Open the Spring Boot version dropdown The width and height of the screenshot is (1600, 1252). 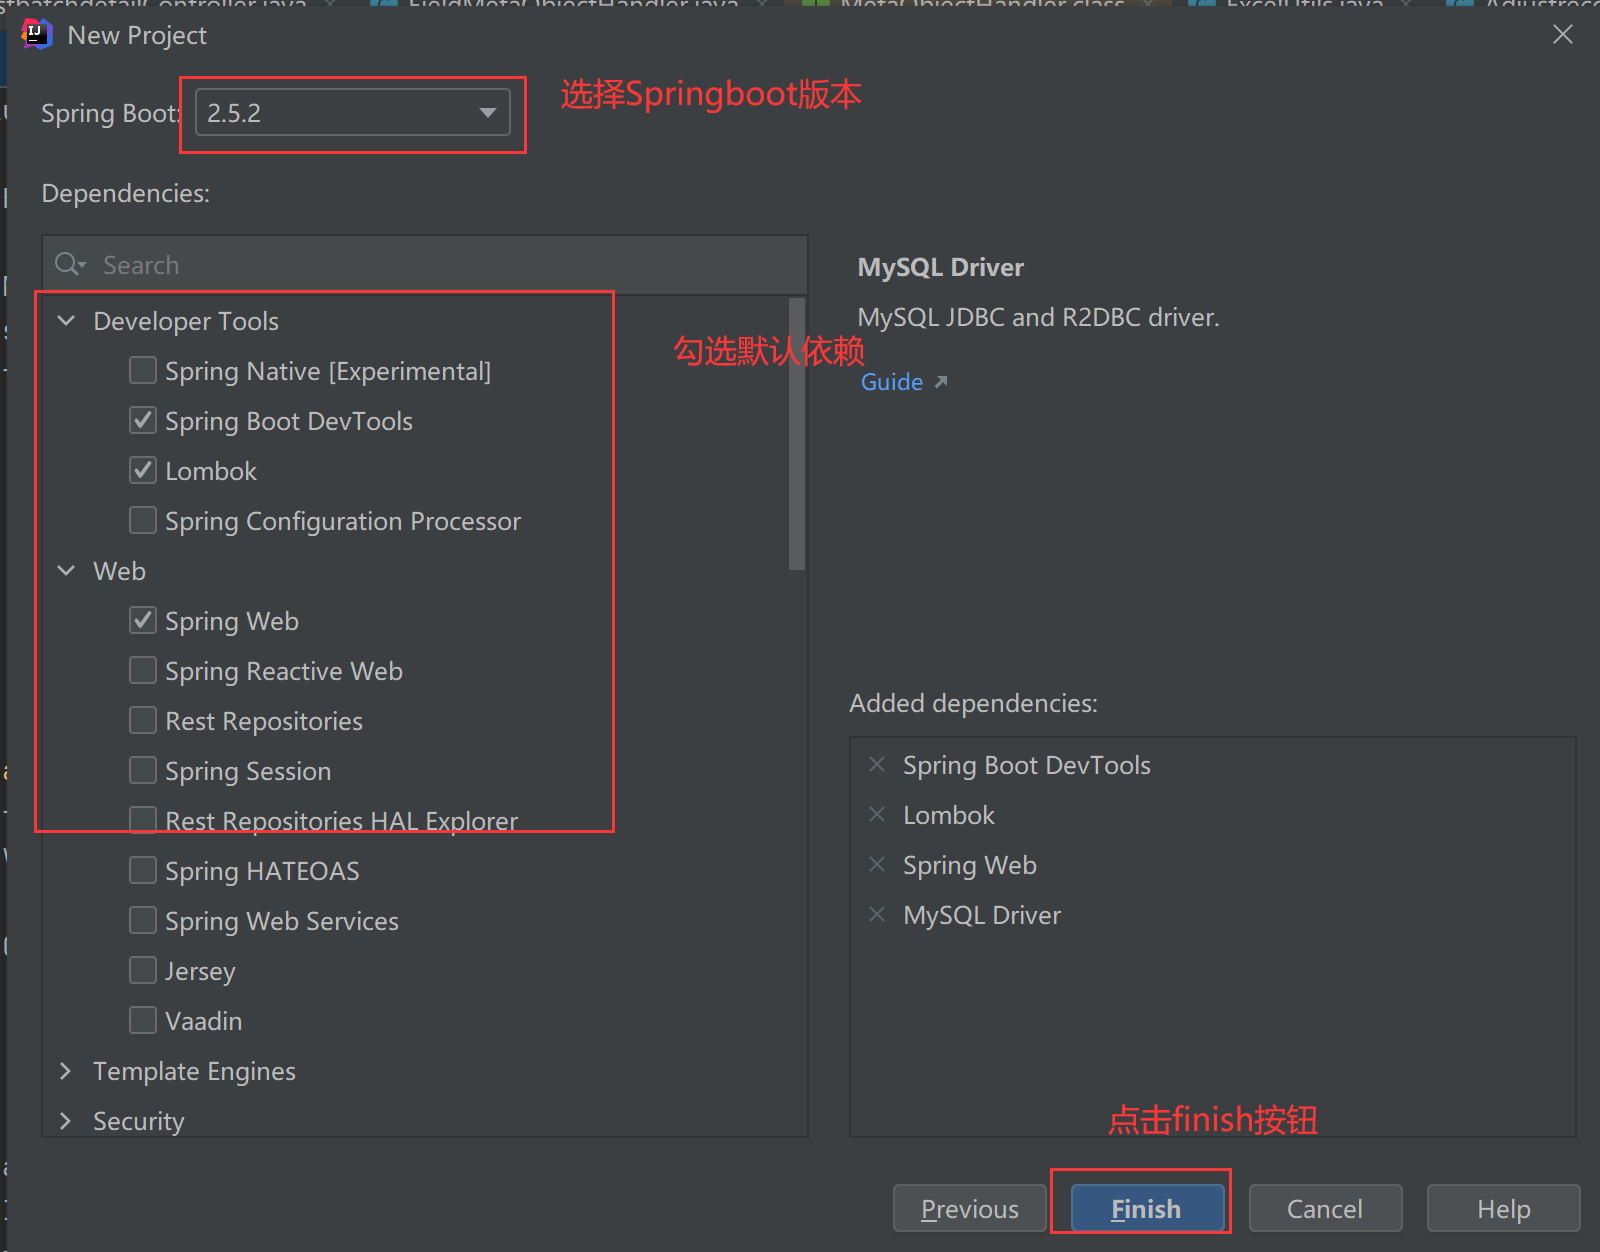352,113
